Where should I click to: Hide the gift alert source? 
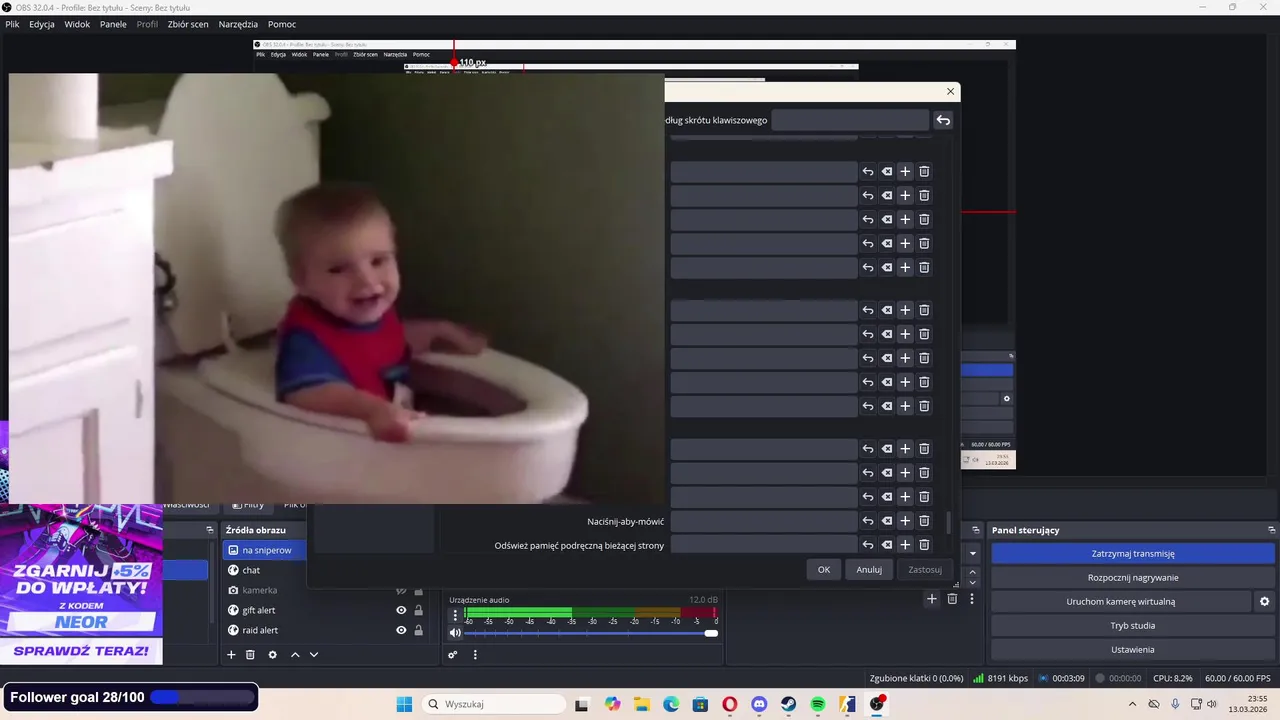pos(401,610)
